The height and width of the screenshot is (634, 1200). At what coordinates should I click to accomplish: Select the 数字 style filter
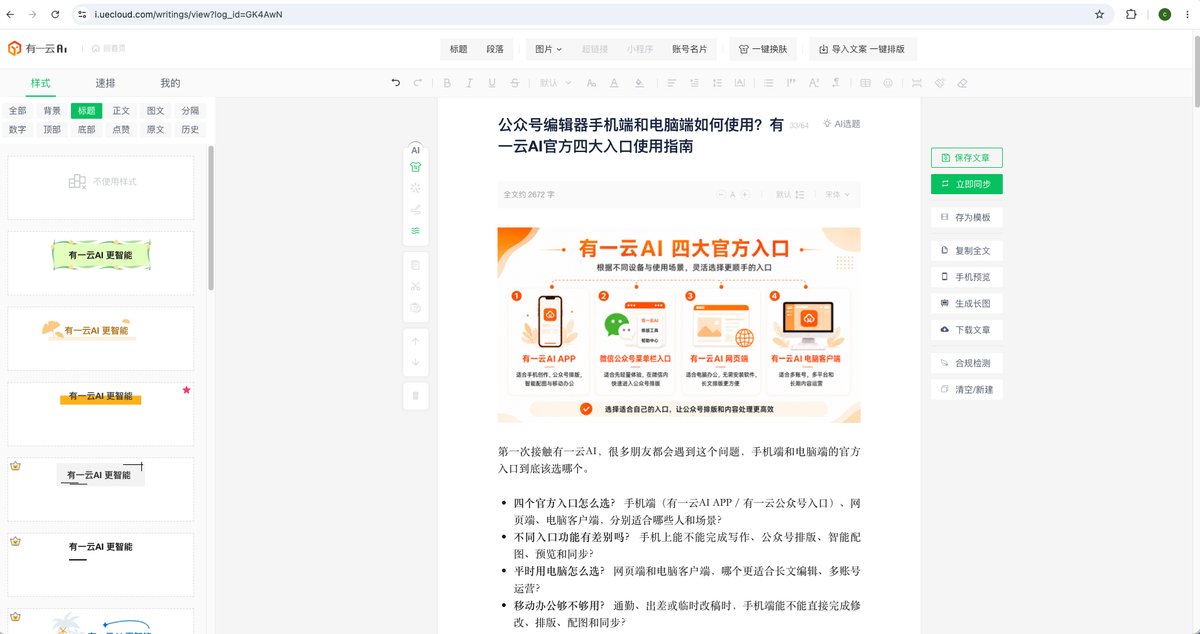[18, 129]
